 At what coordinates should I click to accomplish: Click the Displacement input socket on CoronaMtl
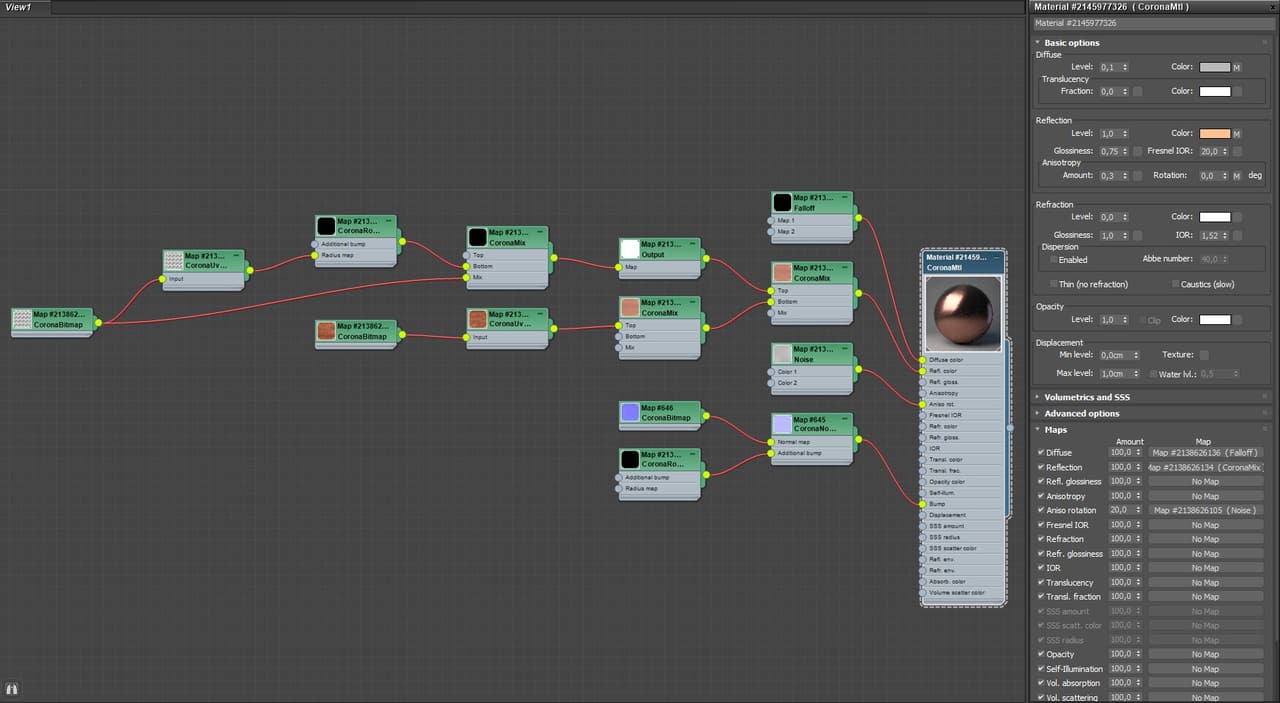click(x=922, y=515)
